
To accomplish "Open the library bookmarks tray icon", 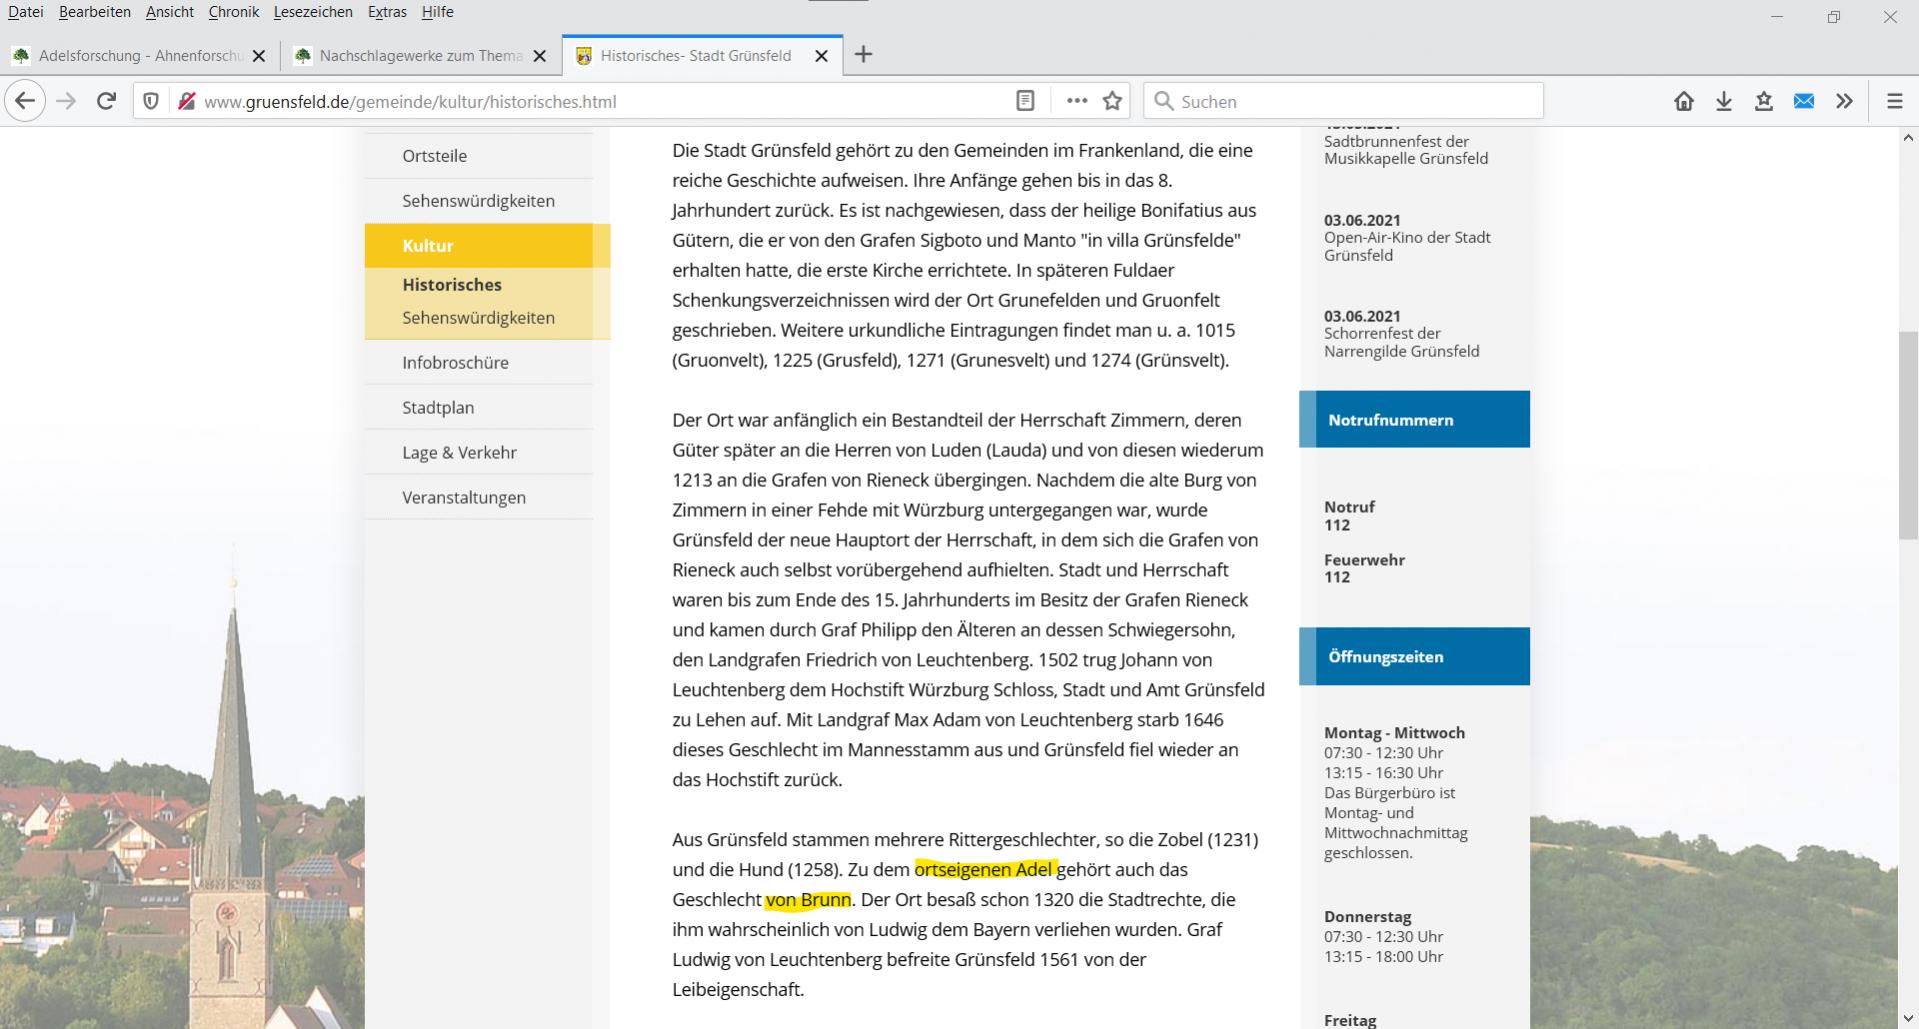I will coord(1764,101).
